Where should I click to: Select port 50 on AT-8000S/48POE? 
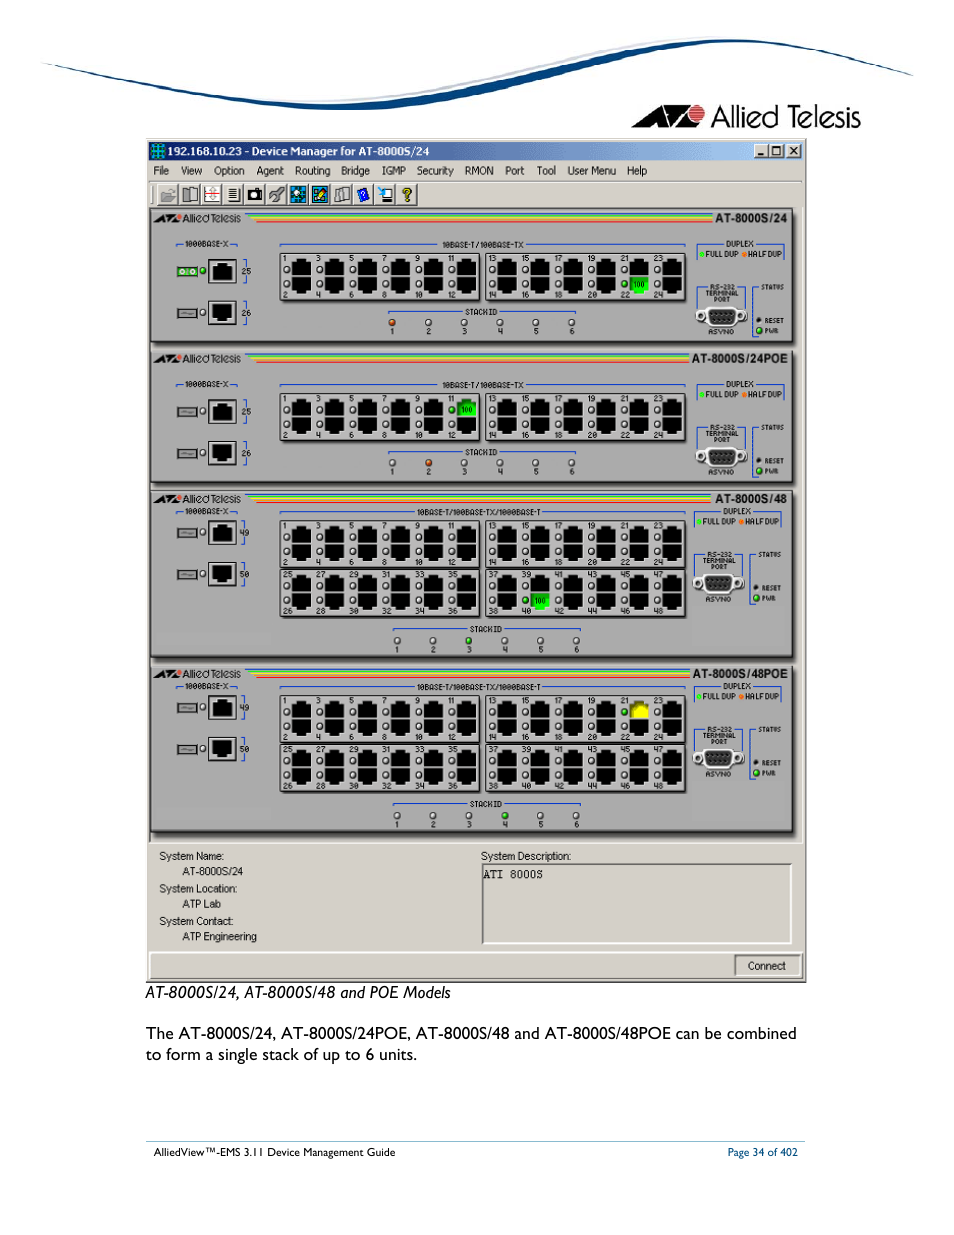223,749
